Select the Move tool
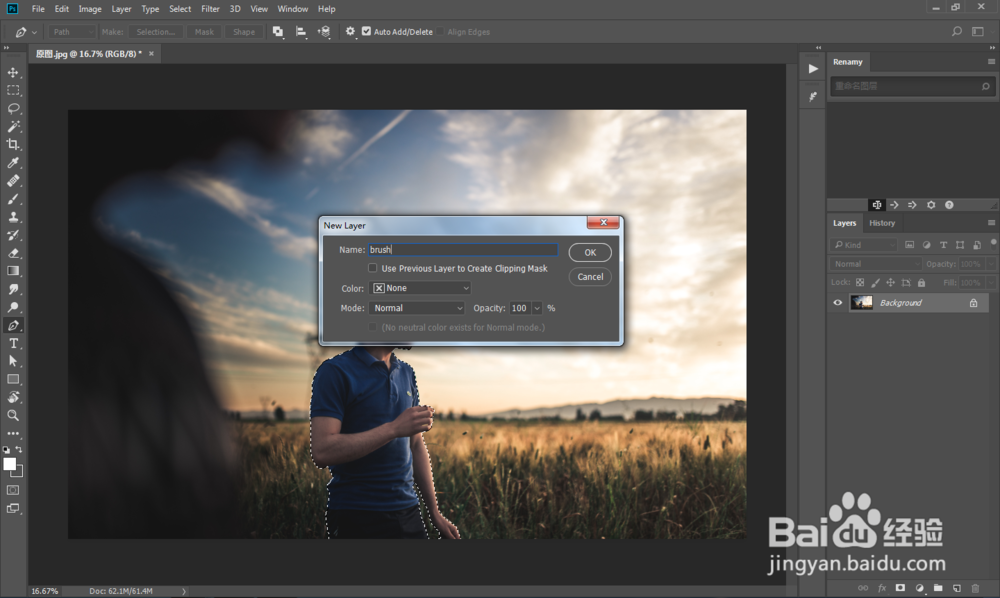The height and width of the screenshot is (598, 1000). tap(13, 73)
